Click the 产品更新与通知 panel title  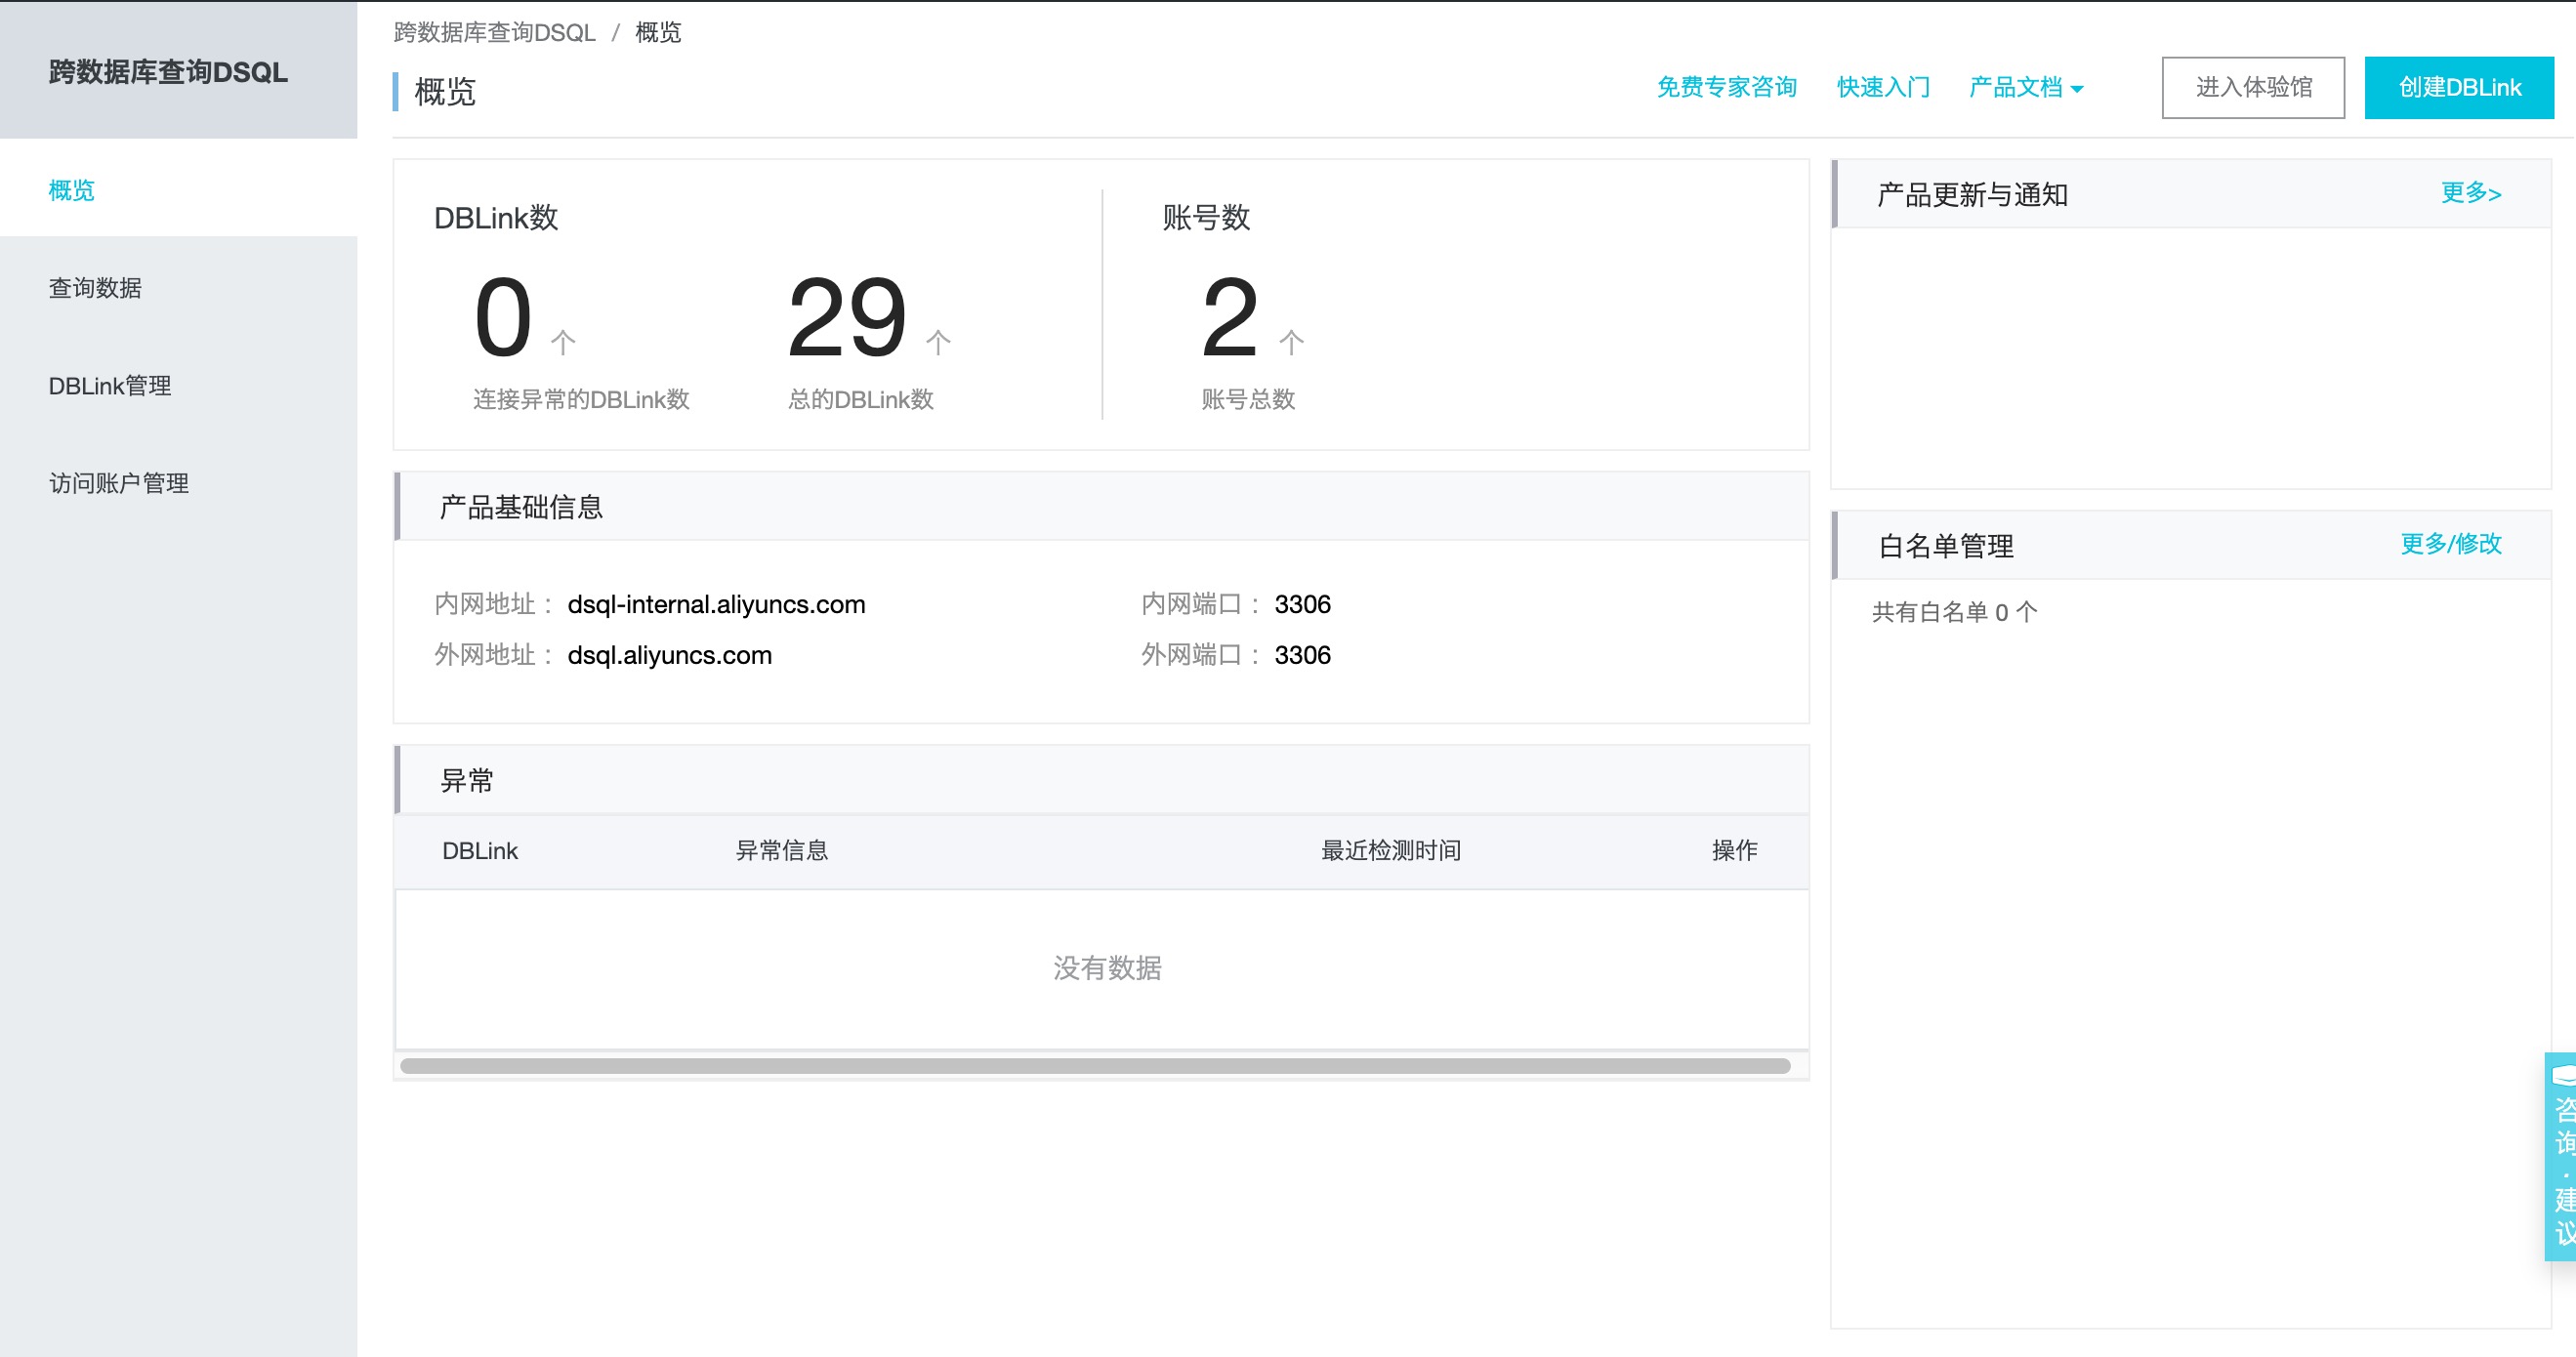click(x=1972, y=194)
